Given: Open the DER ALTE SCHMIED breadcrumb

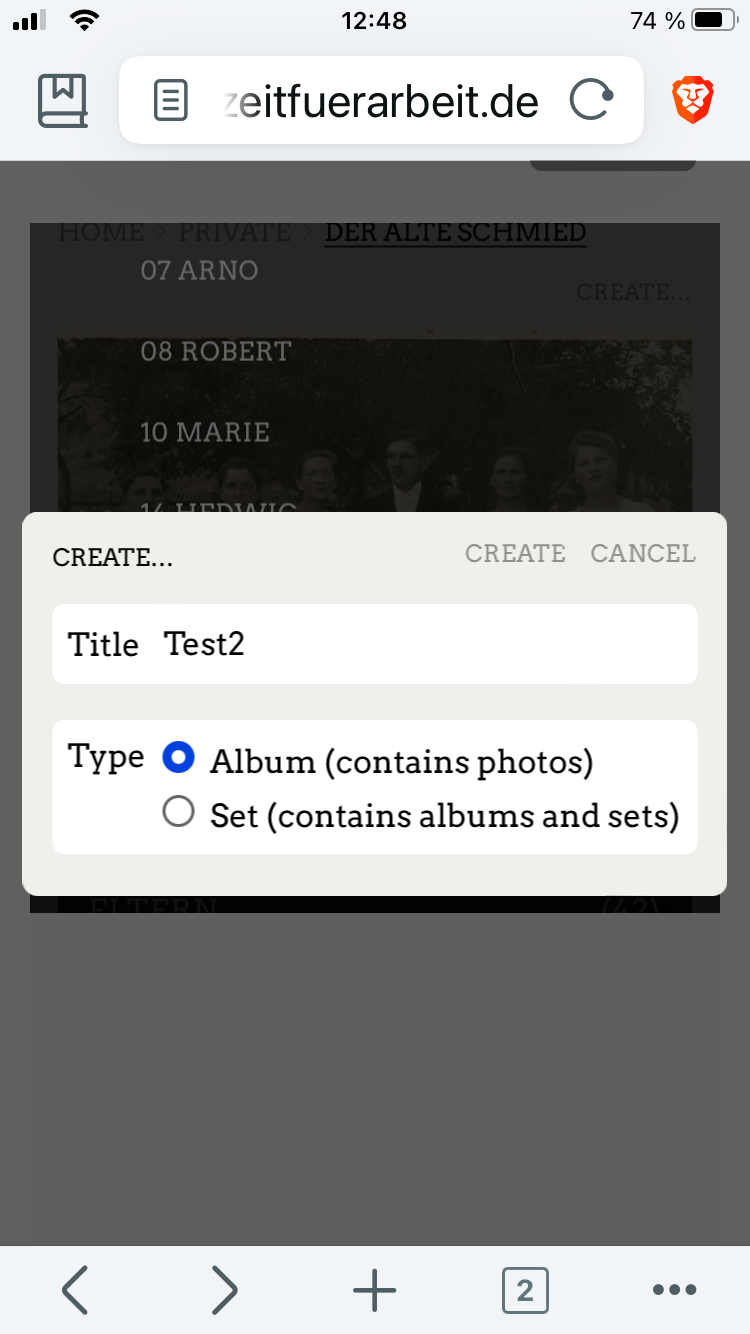Looking at the screenshot, I should point(455,232).
